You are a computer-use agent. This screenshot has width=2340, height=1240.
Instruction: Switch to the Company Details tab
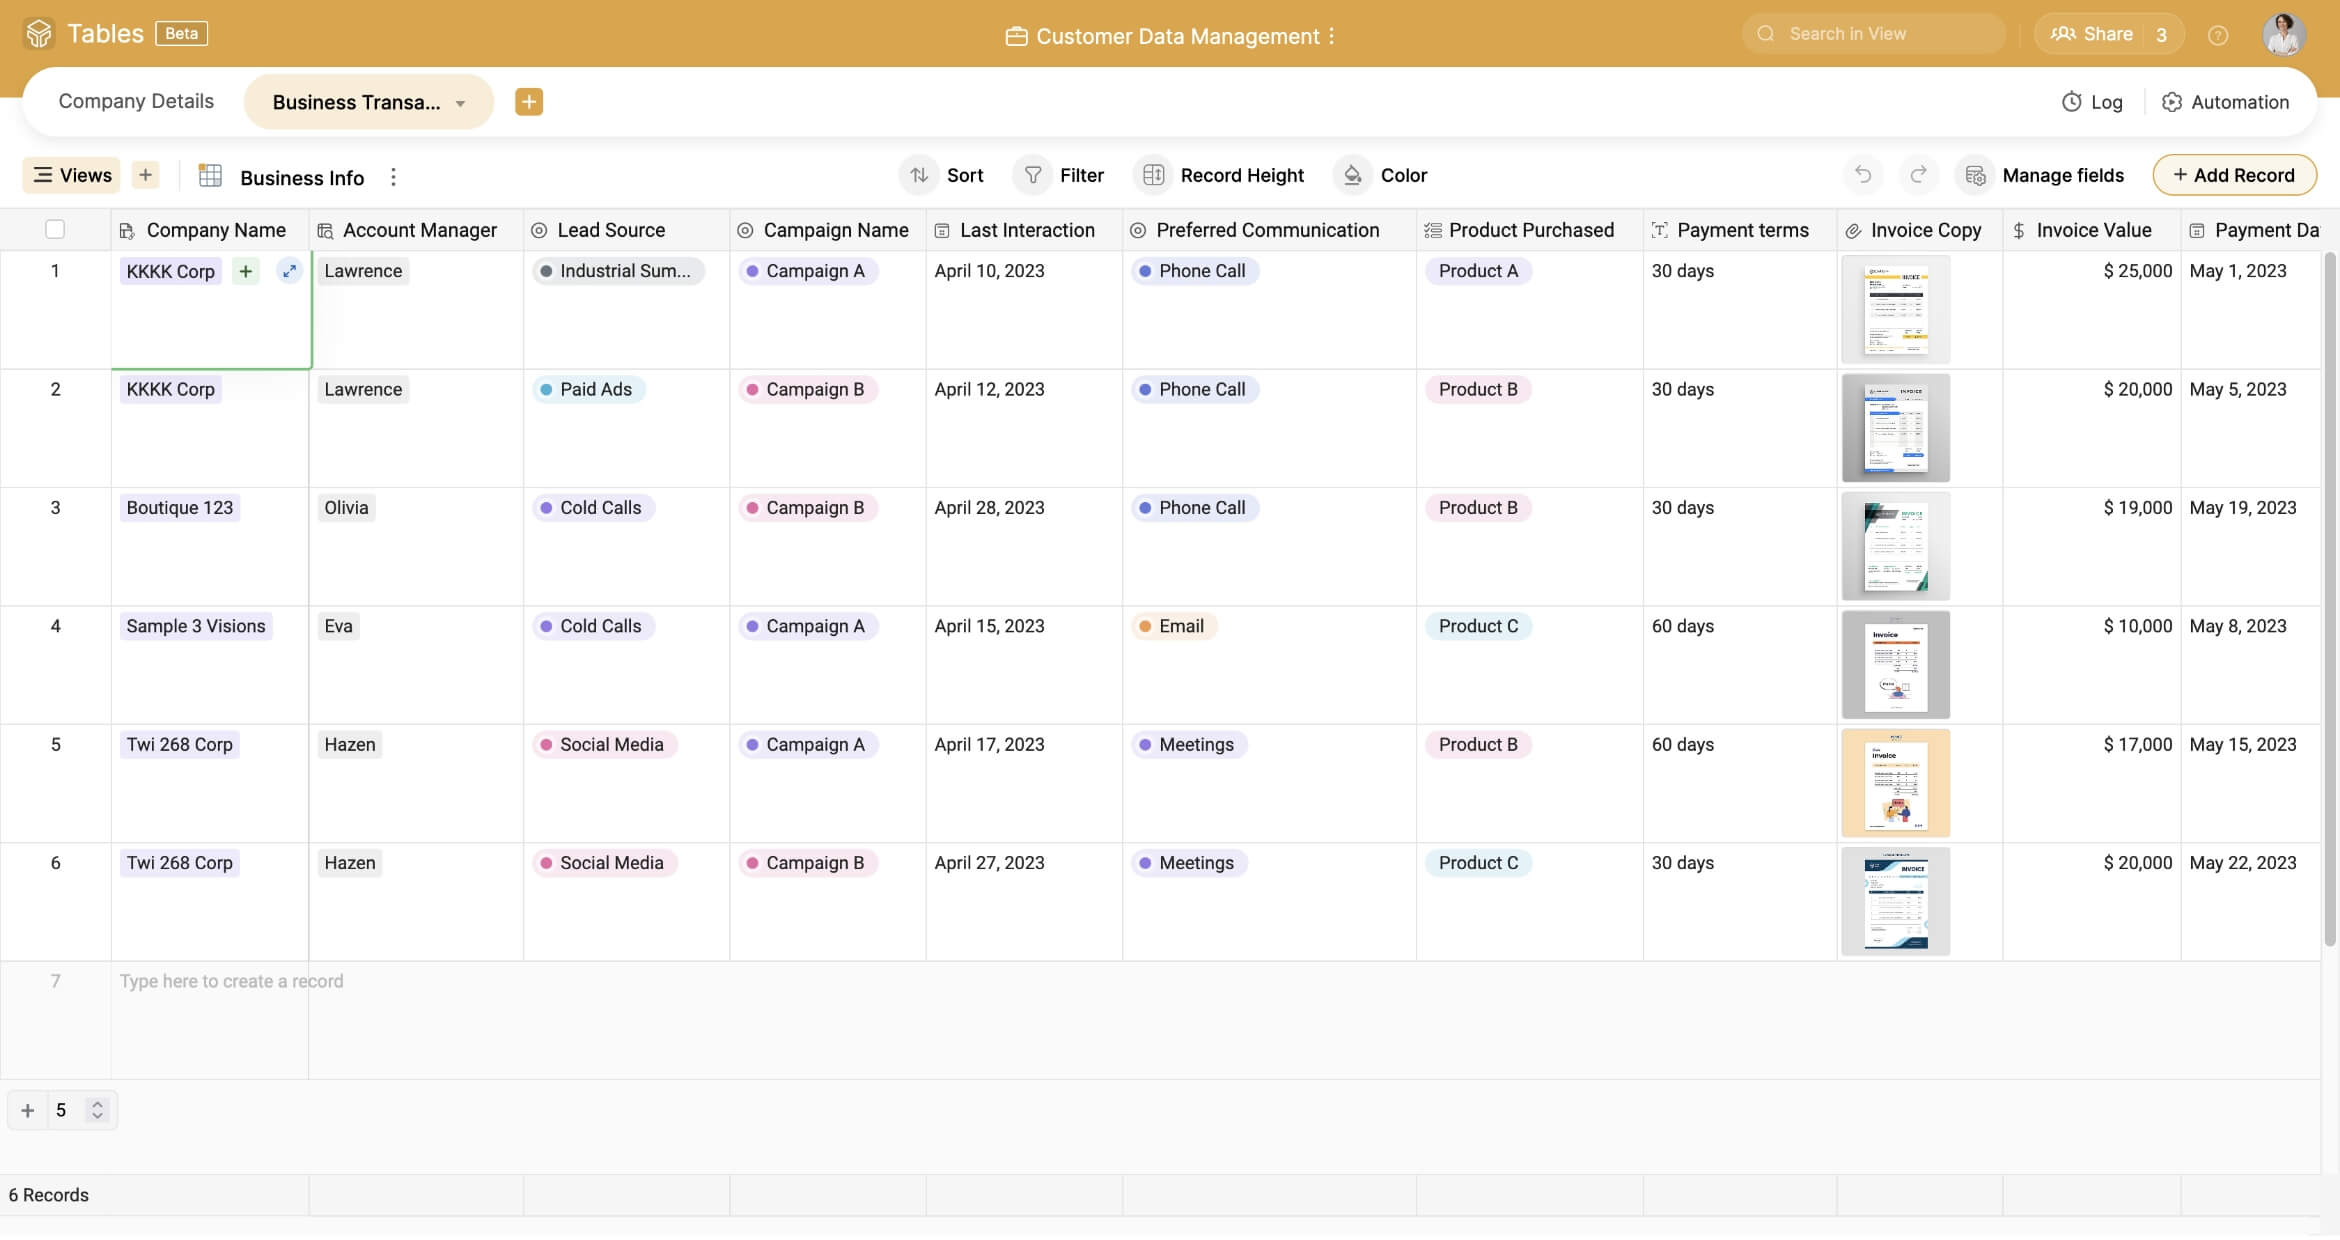136,101
